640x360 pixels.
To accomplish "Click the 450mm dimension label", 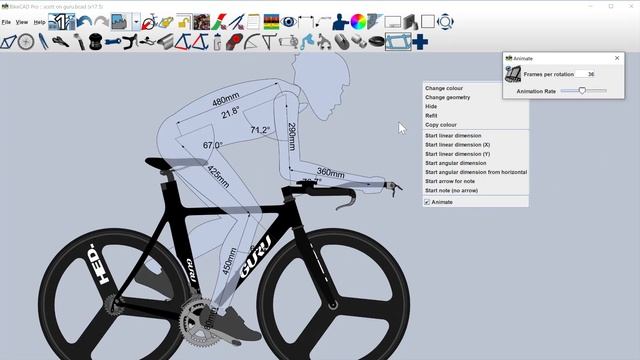I will 229,261.
